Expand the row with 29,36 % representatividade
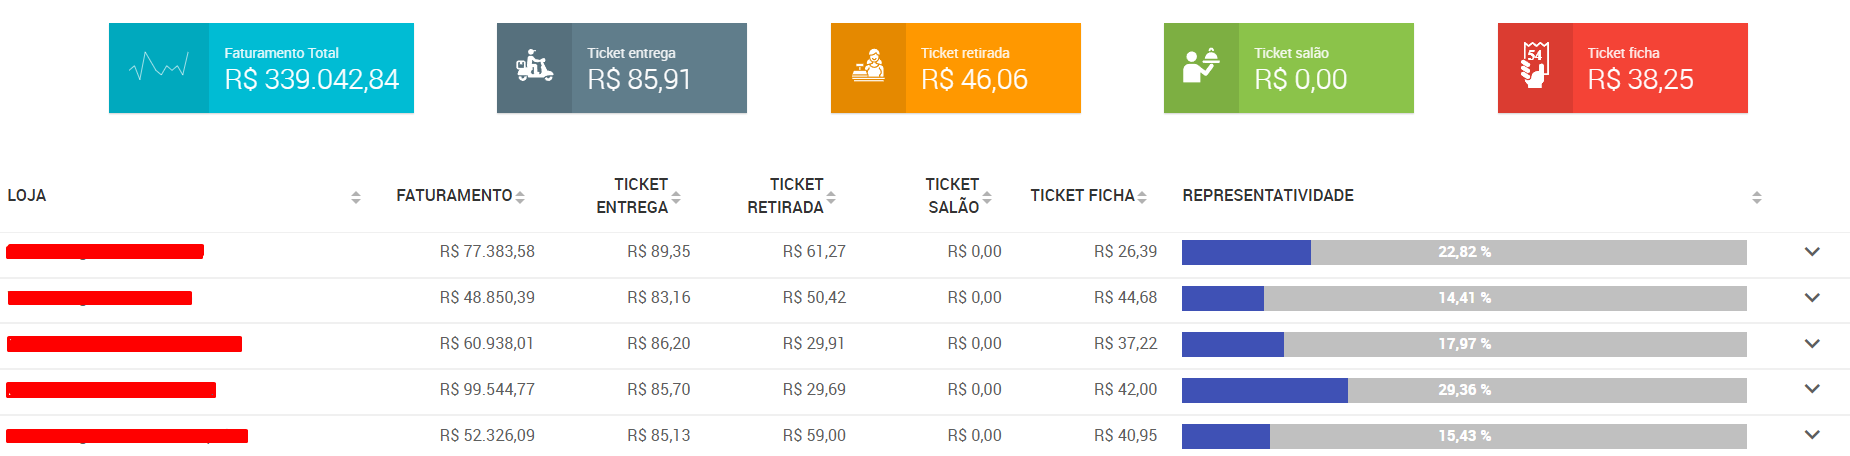 1812,389
